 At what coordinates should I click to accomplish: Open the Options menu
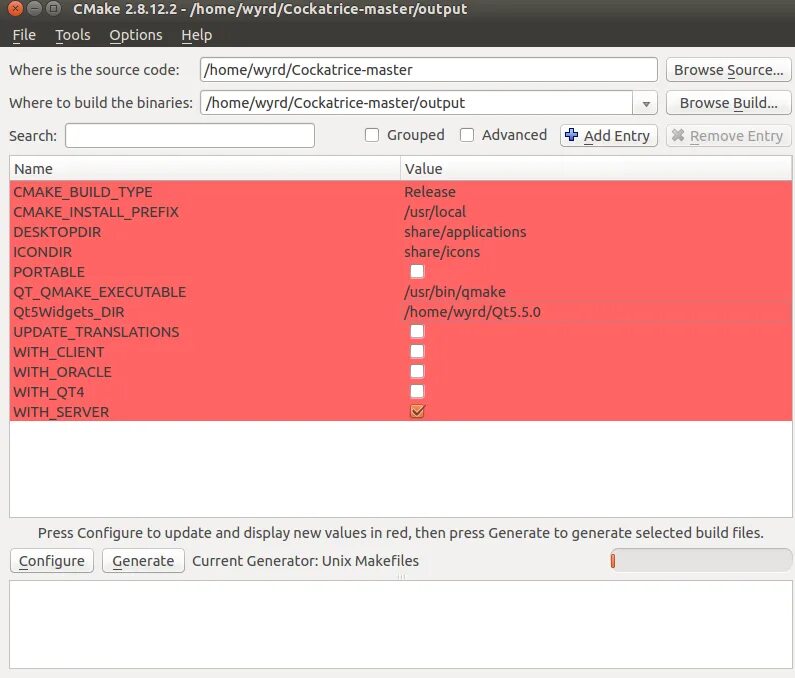[136, 35]
